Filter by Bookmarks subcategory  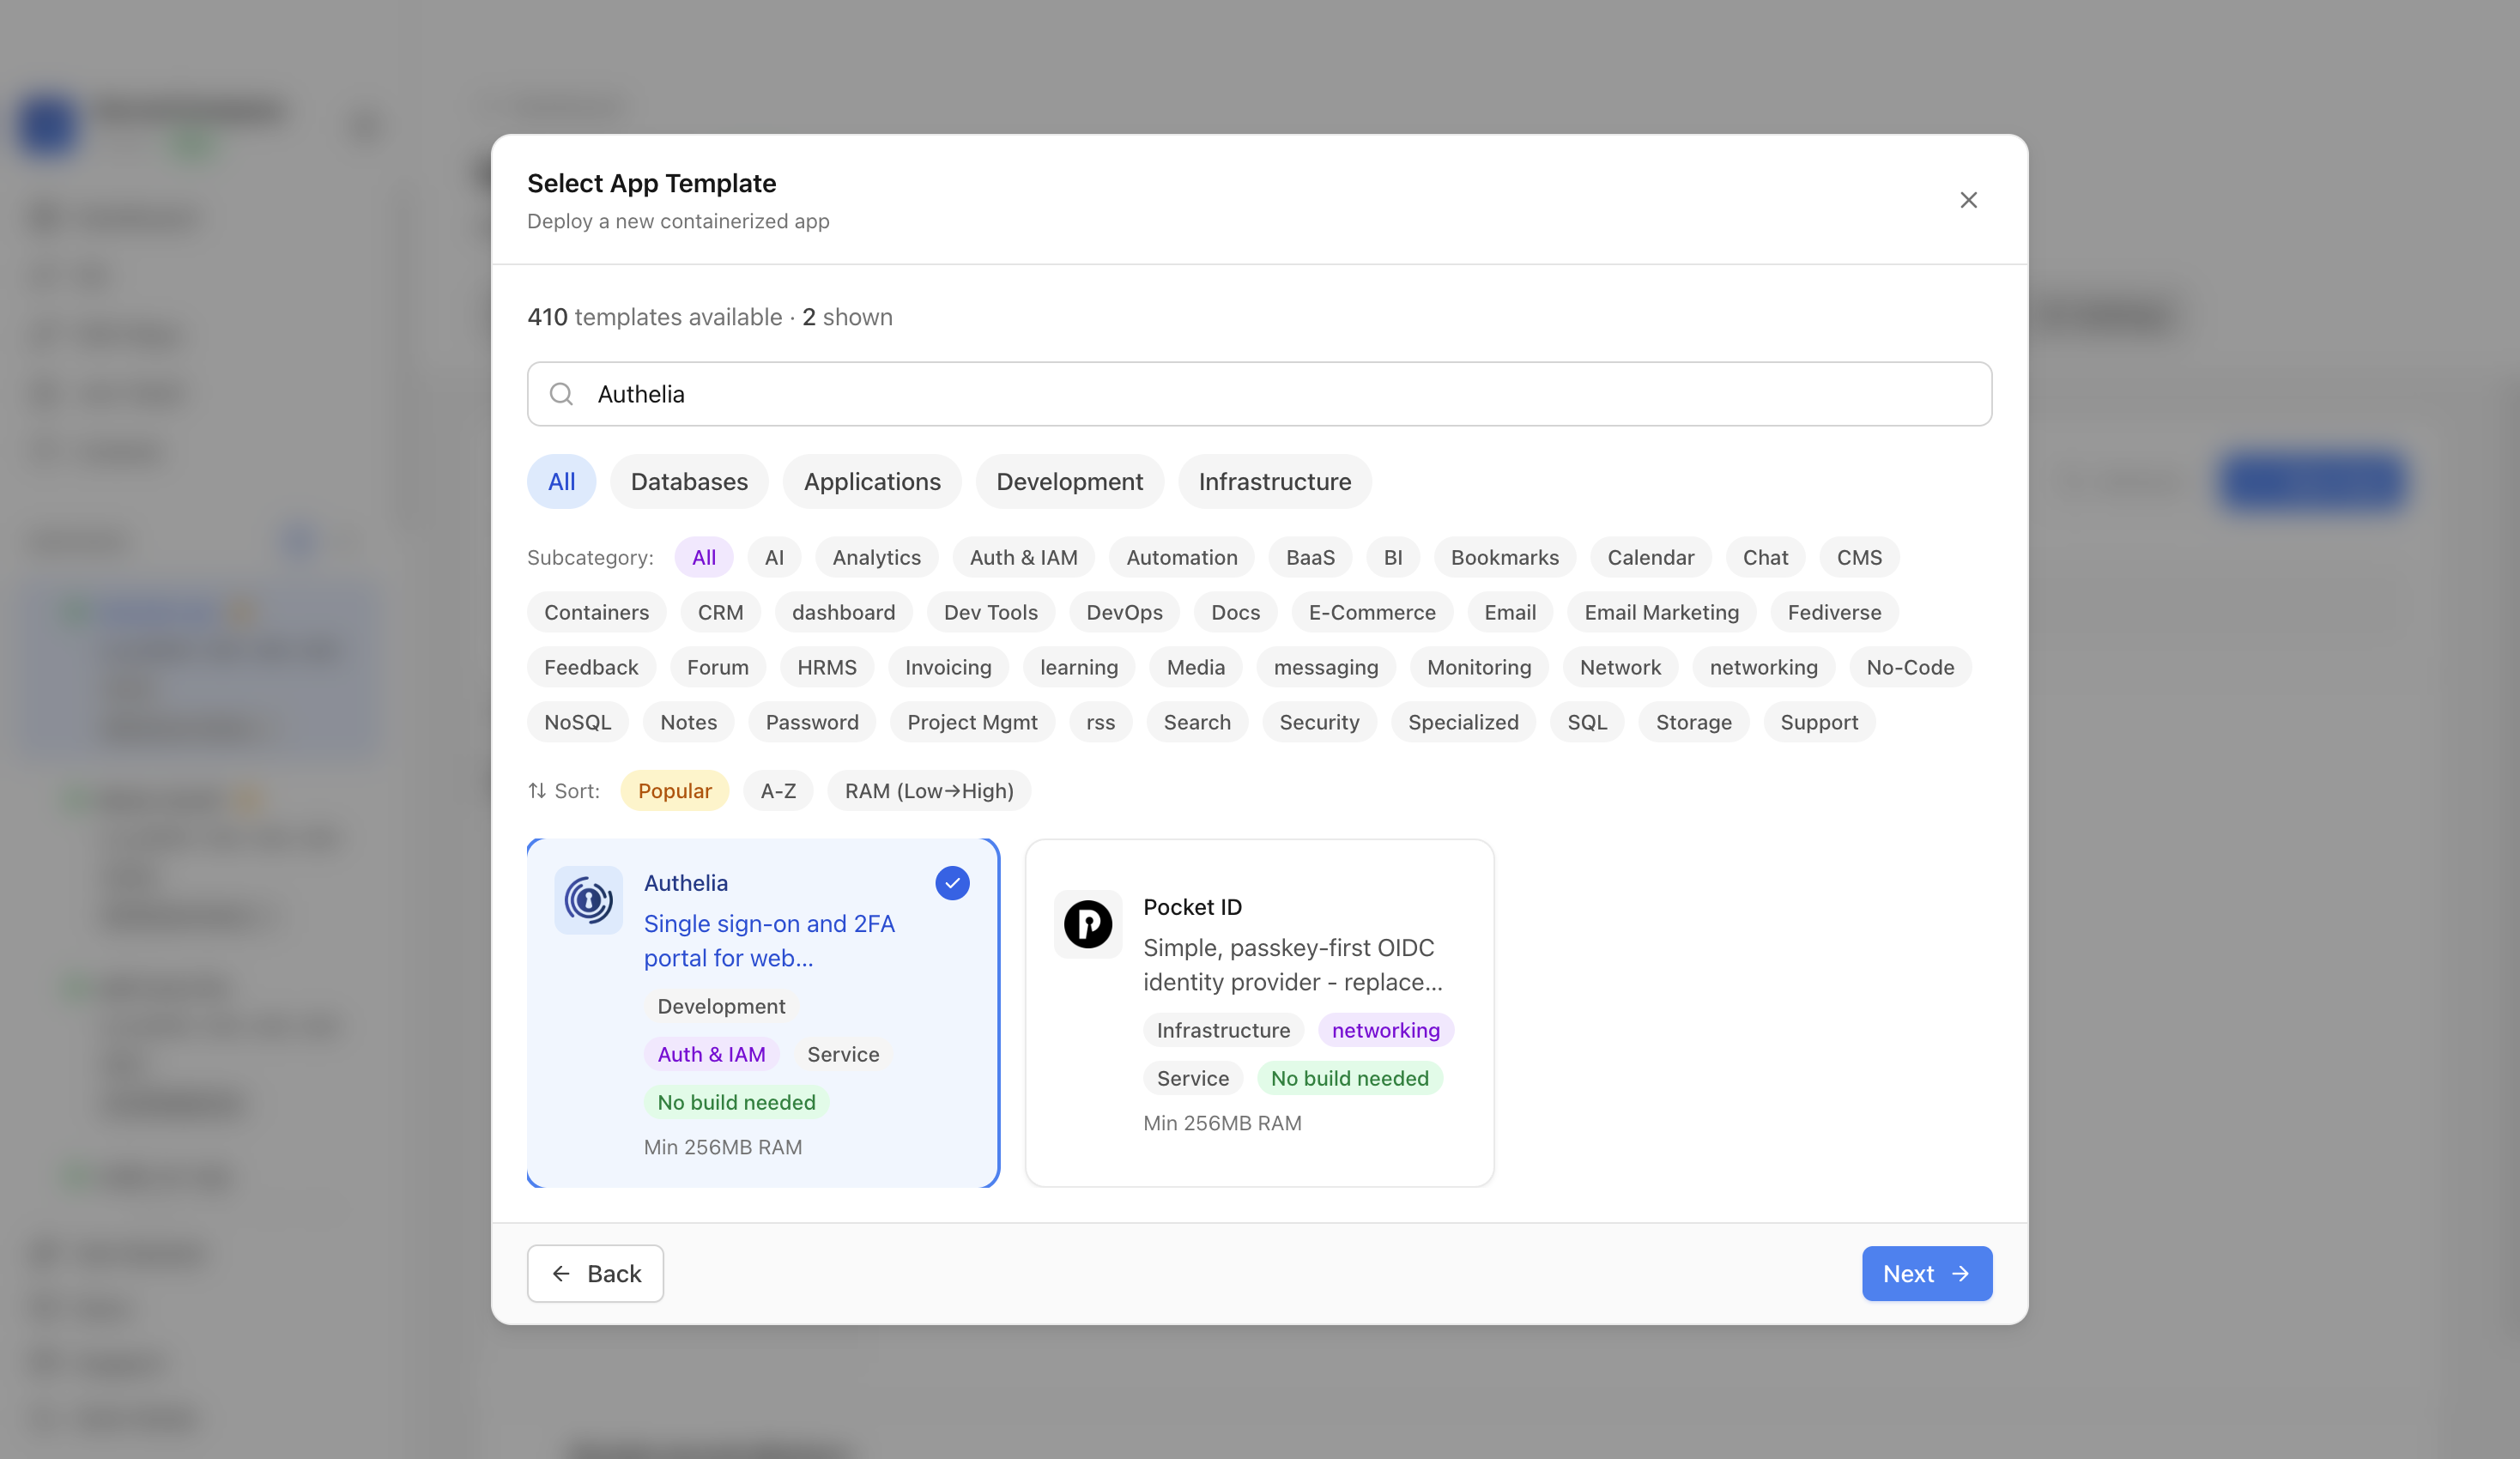click(1504, 557)
